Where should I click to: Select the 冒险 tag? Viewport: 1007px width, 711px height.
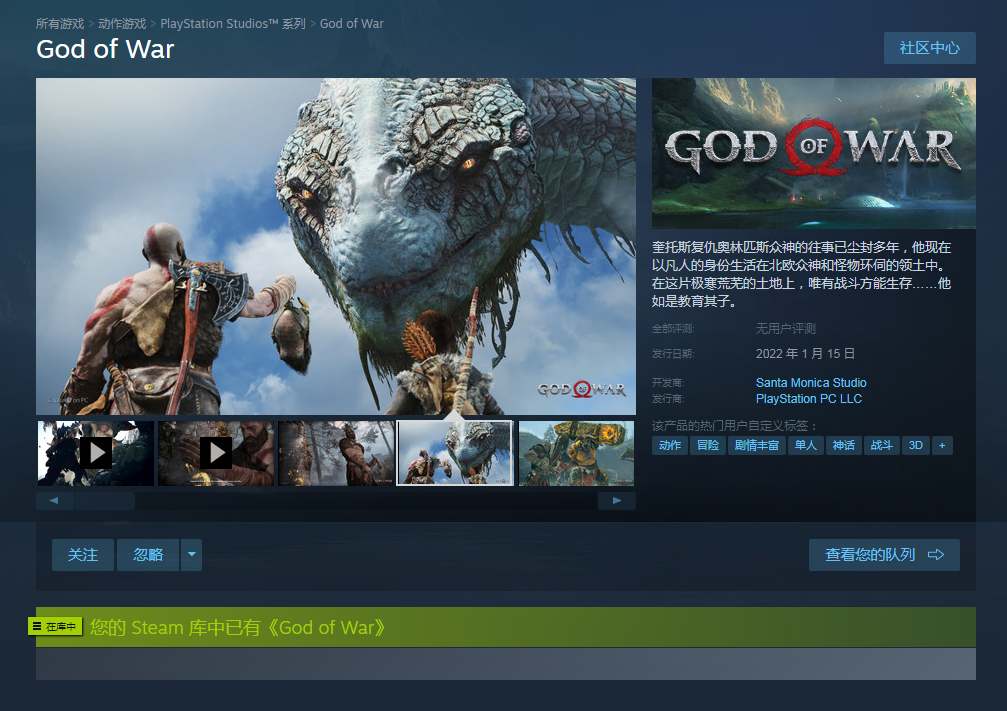pyautogui.click(x=708, y=445)
